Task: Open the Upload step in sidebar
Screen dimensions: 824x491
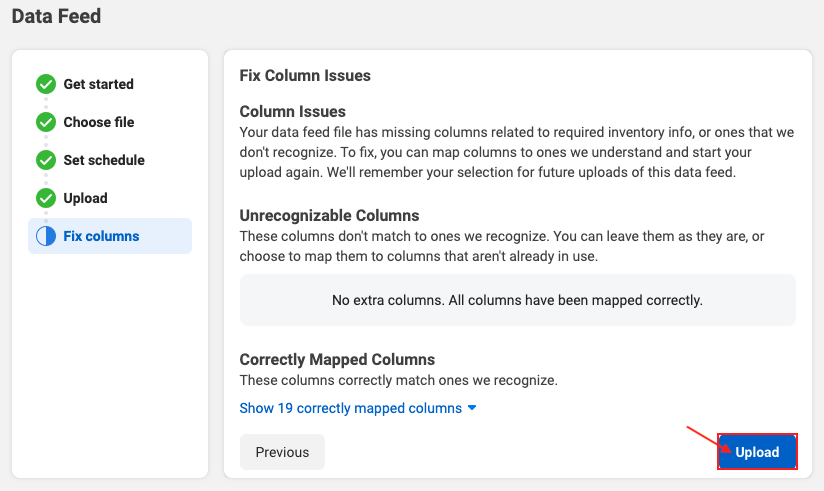Action: tap(85, 198)
